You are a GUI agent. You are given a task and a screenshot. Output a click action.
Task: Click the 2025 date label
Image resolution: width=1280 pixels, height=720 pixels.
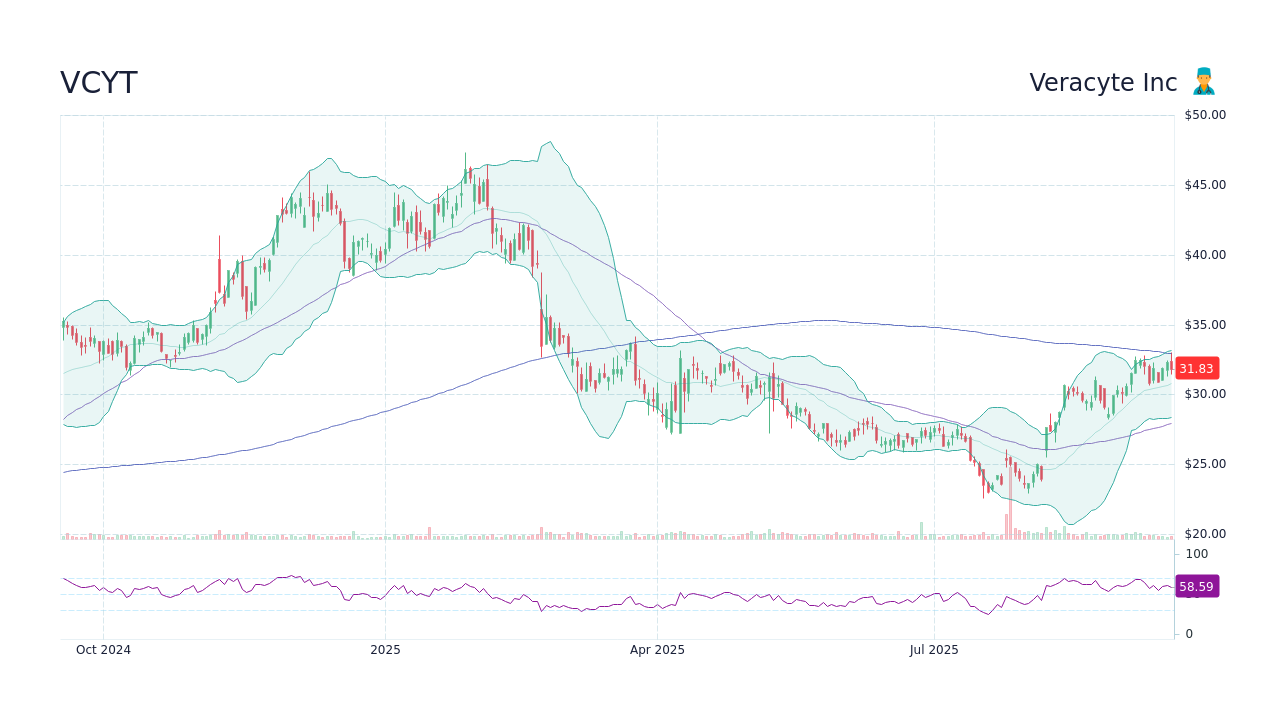coord(385,649)
